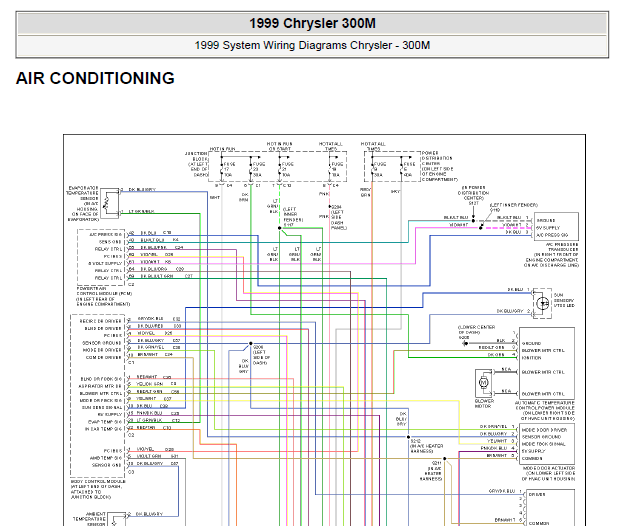The image size is (618, 526).
Task: Click '5 VOLT SUPPLY' pin in the PCM box
Action: 105,263
